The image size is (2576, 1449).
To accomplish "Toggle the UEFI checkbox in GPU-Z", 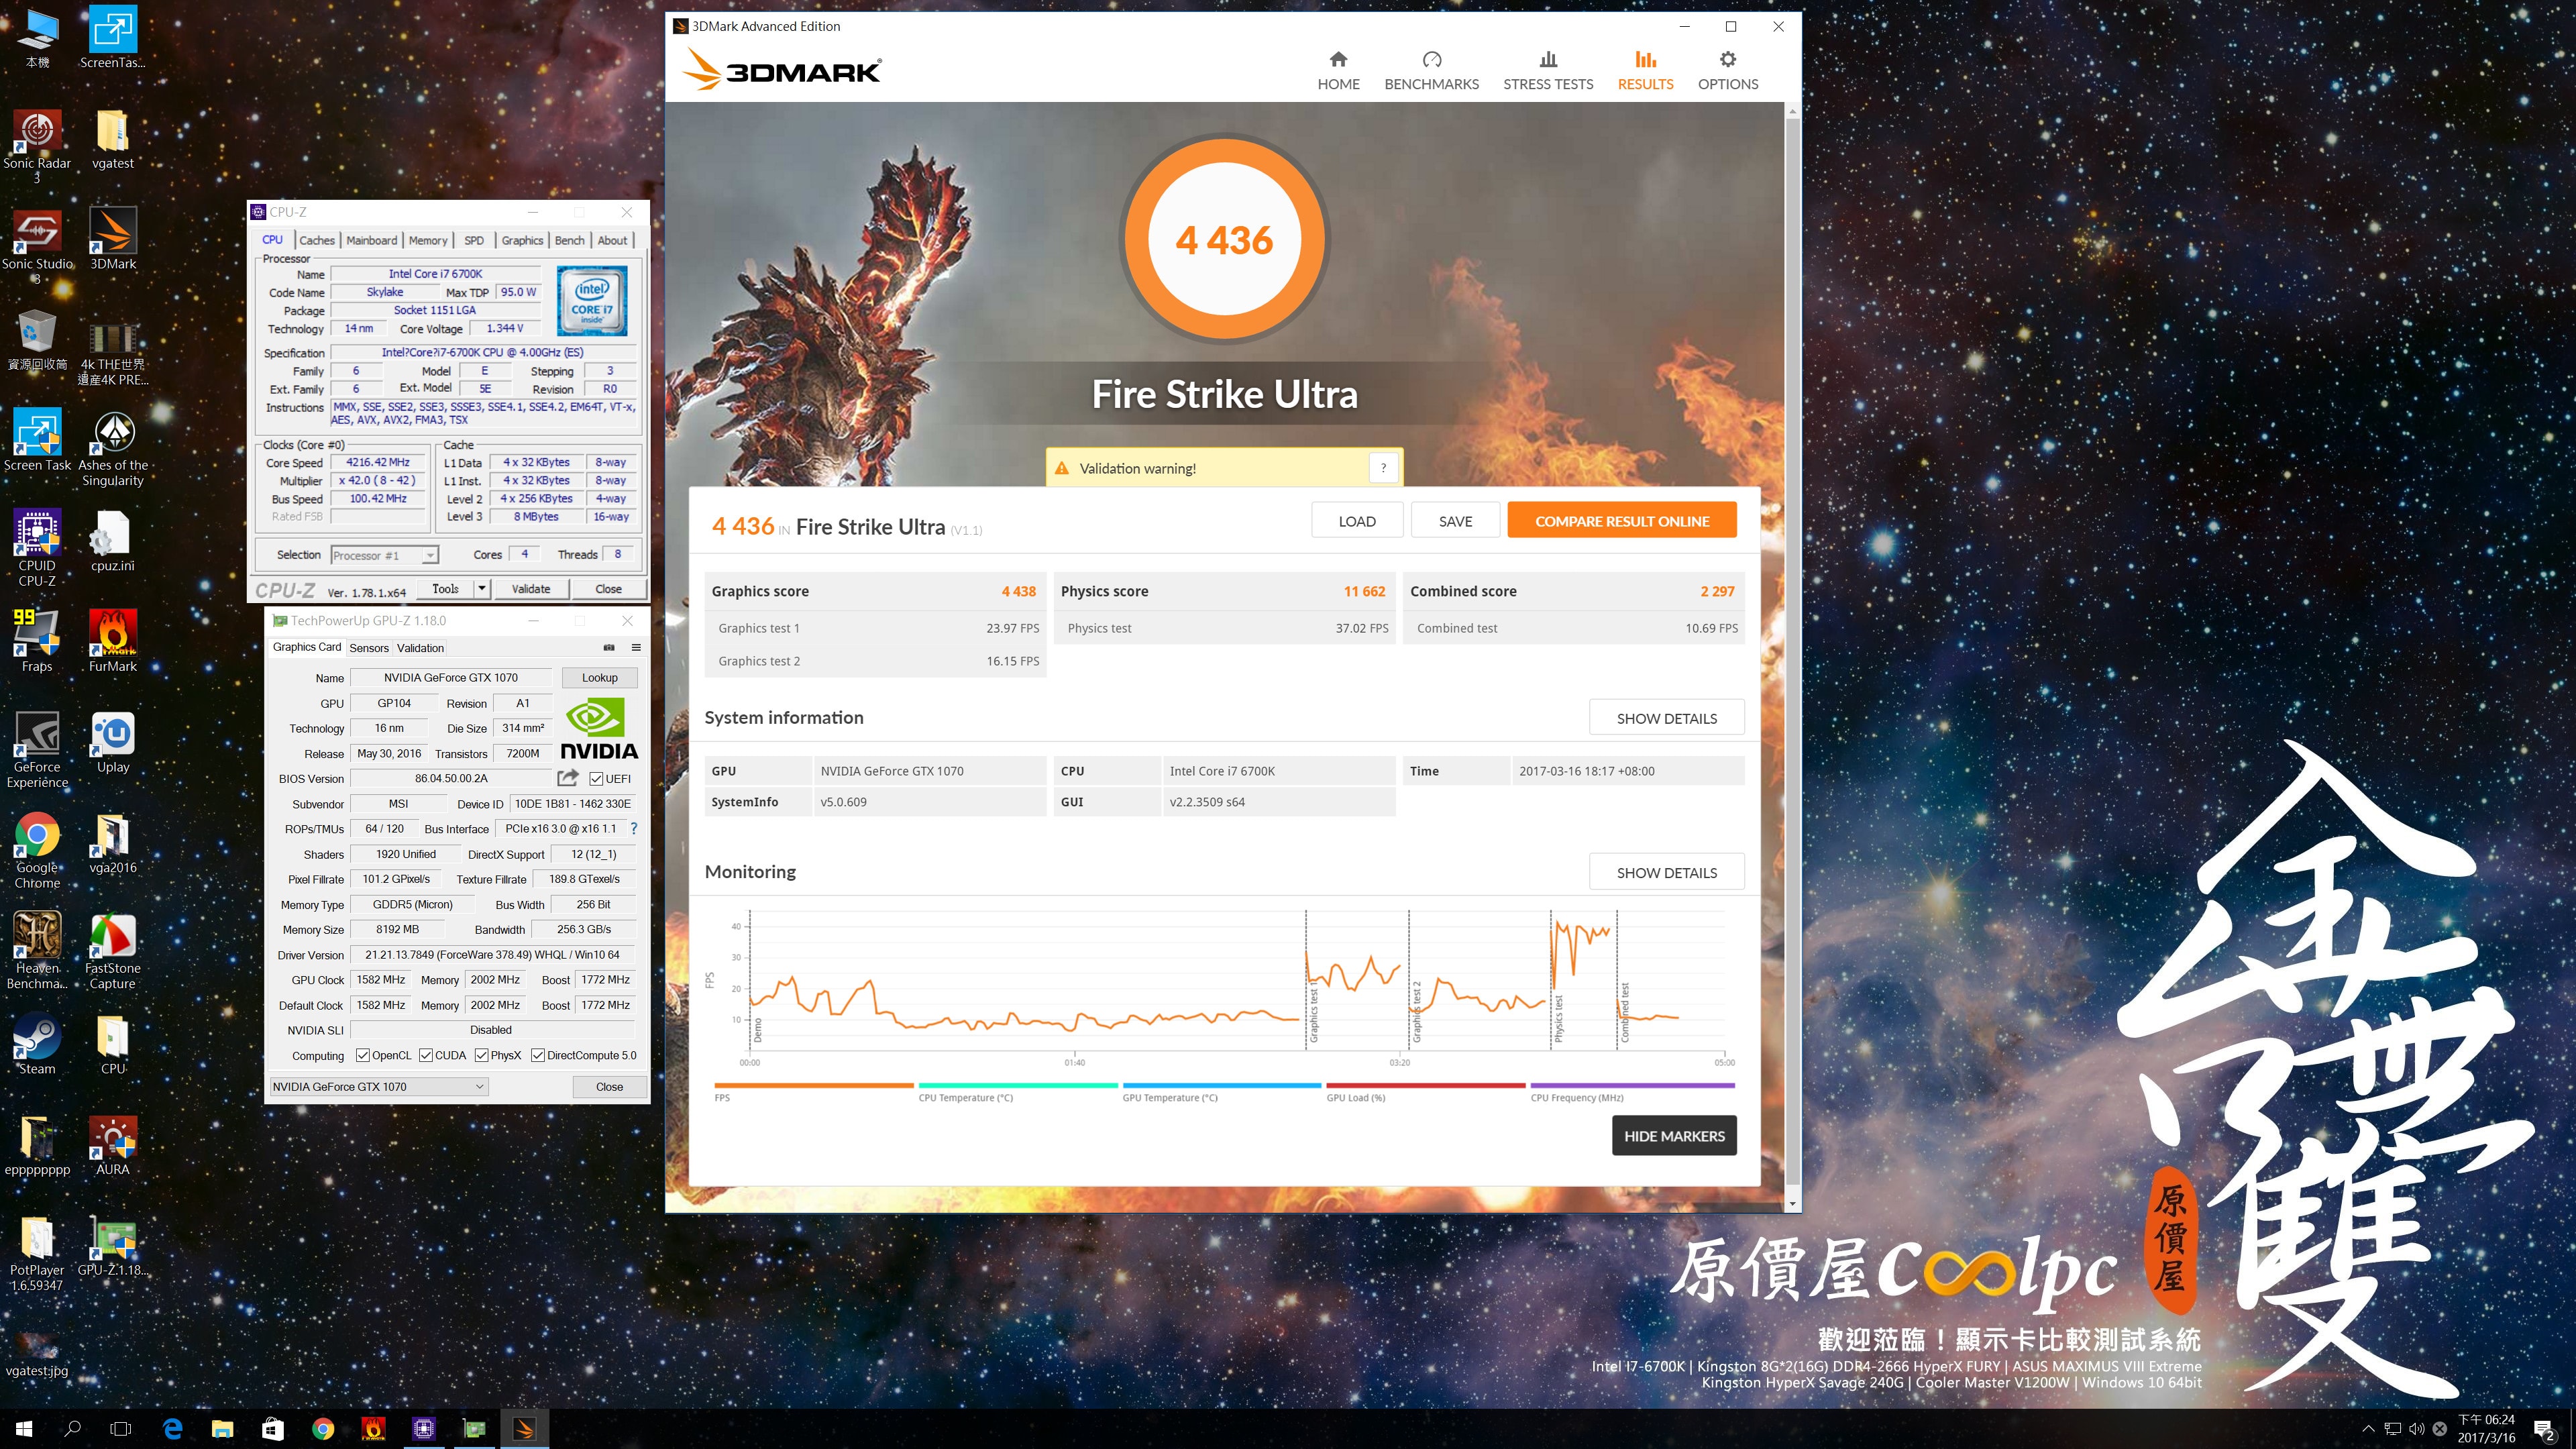I will coord(596,778).
